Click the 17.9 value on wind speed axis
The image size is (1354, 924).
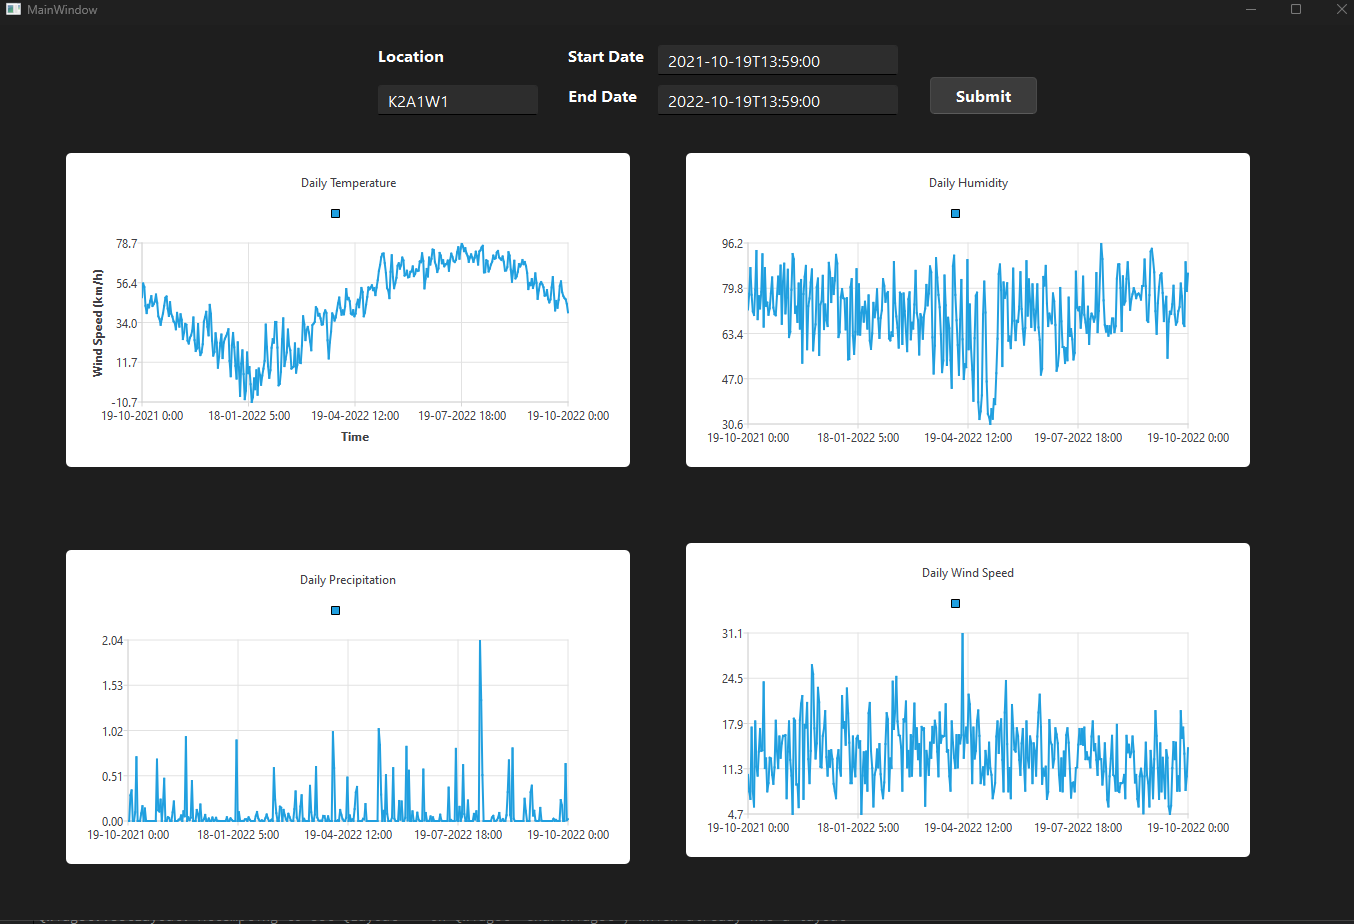click(733, 725)
